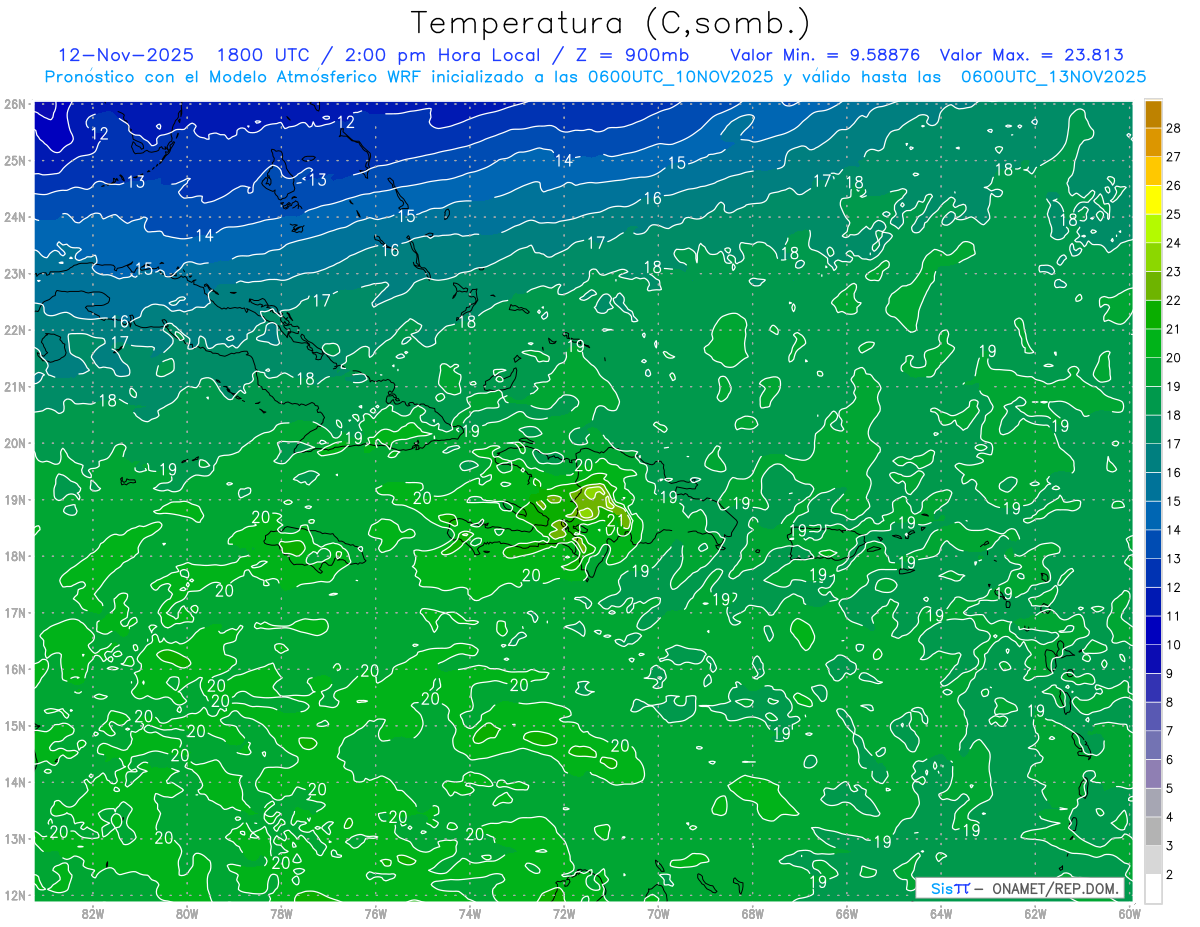Screen dimensions: 1200x927
Task: Click longitude axis label "62W"
Action: coord(1035,913)
